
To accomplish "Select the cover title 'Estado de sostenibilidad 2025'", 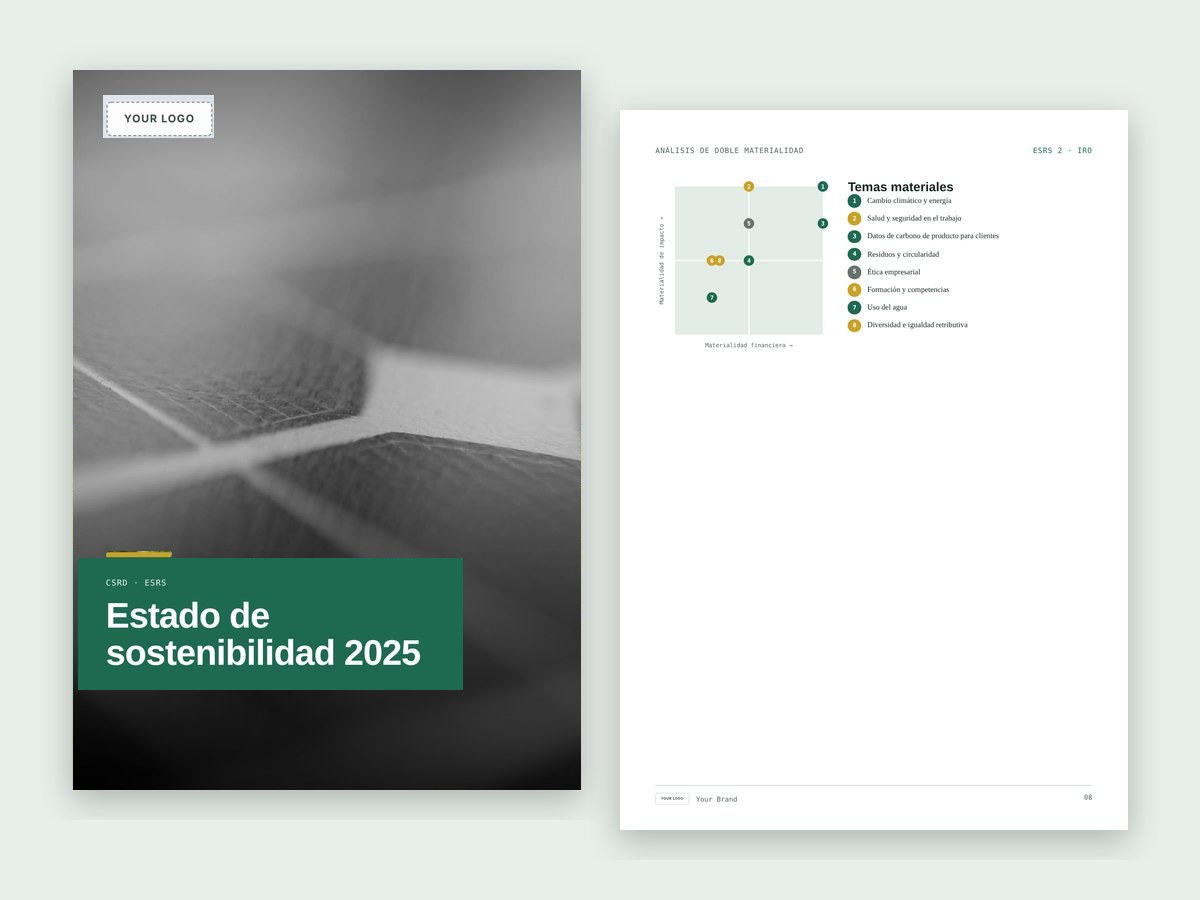I will (x=263, y=634).
